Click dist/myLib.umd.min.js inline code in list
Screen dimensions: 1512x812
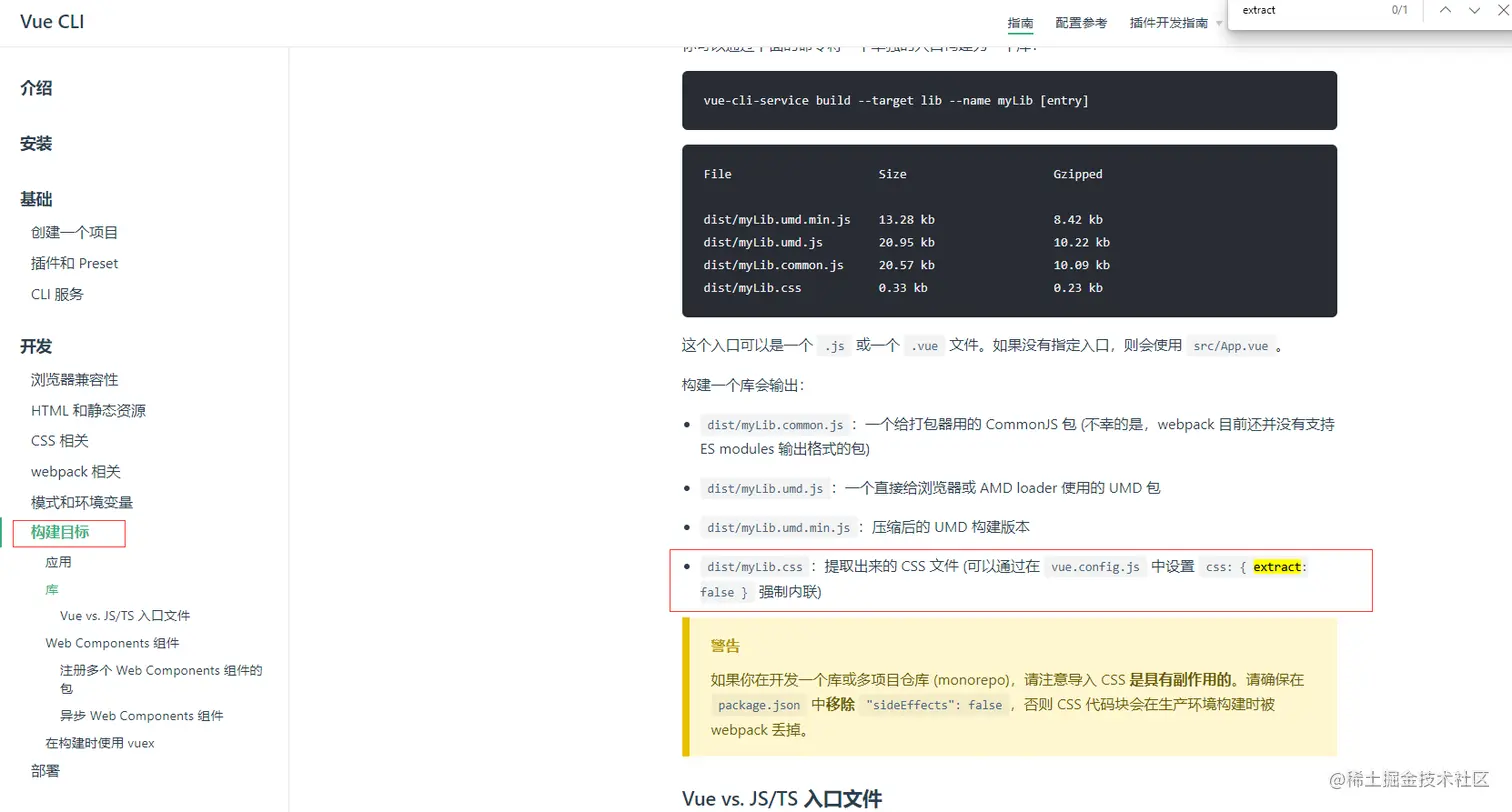point(779,528)
